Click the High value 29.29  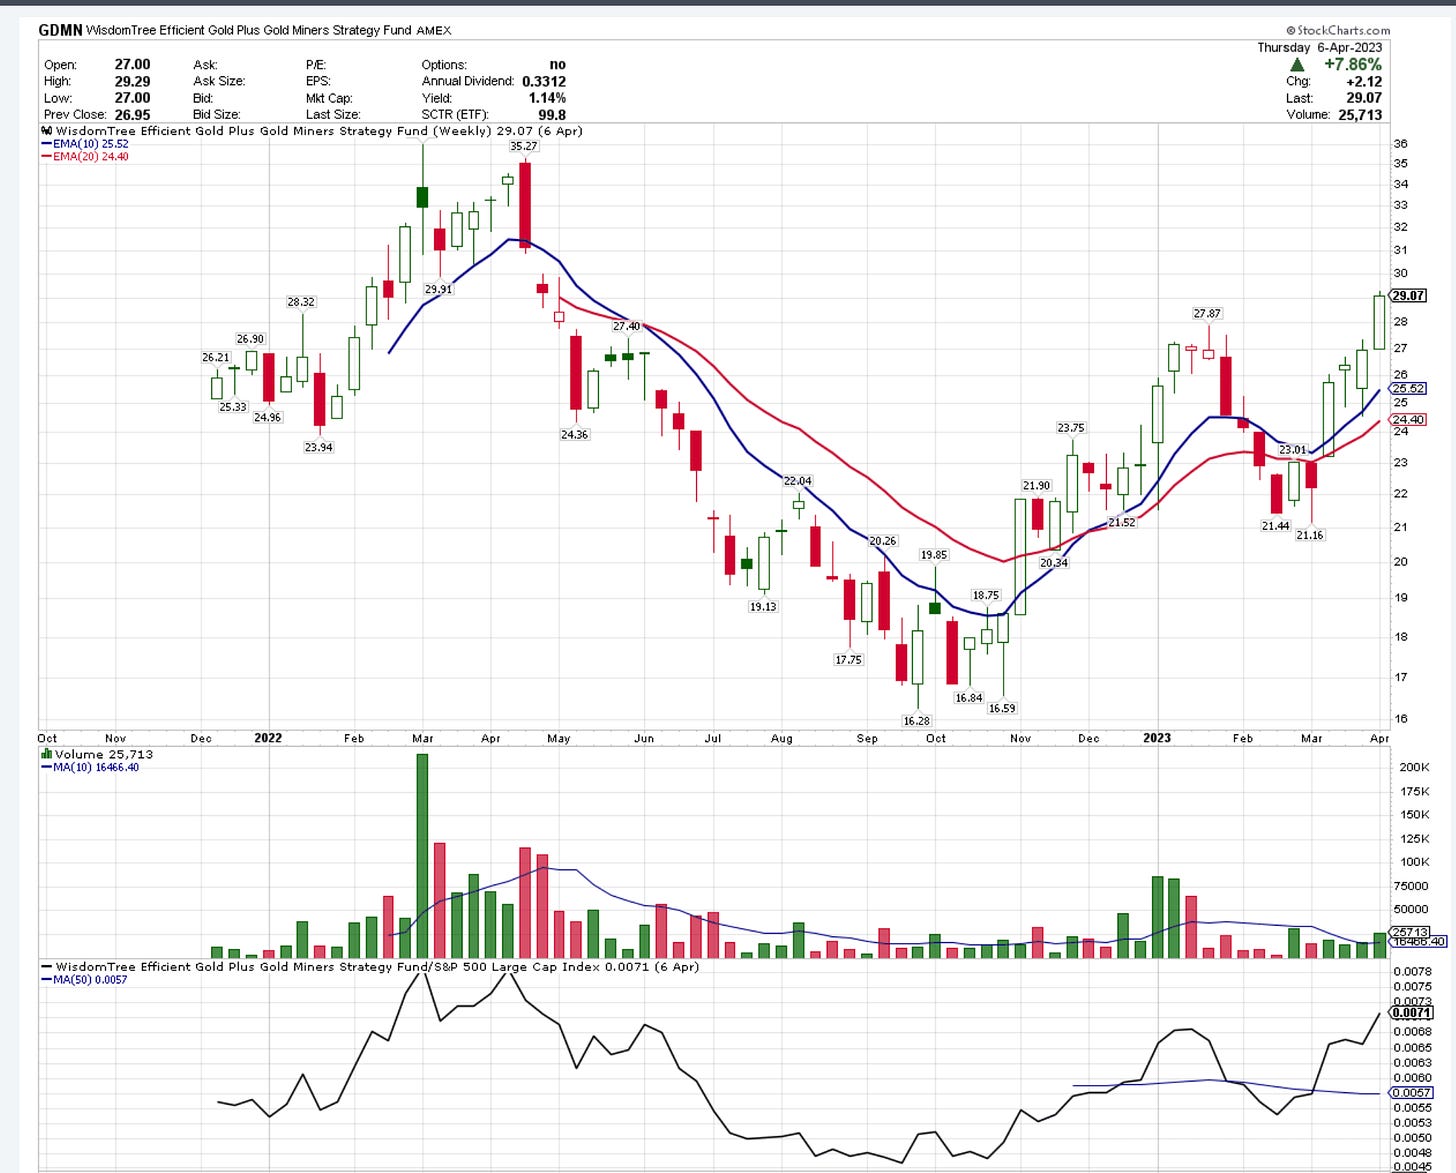click(132, 81)
